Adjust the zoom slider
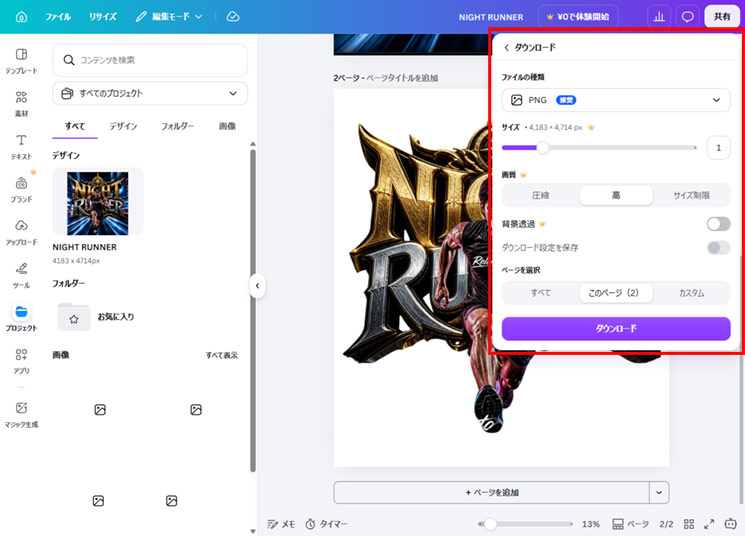 click(525, 524)
